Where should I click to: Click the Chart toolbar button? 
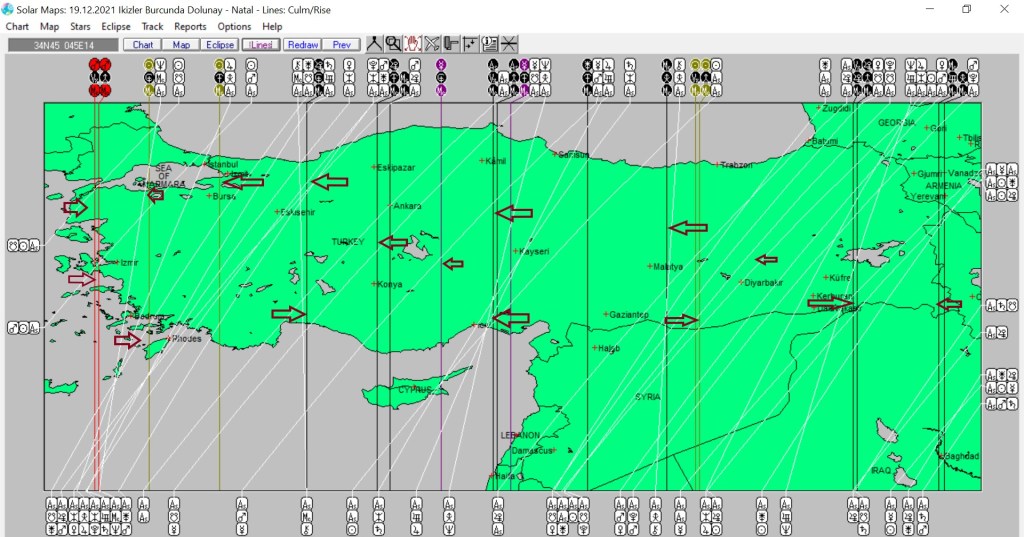coord(143,45)
